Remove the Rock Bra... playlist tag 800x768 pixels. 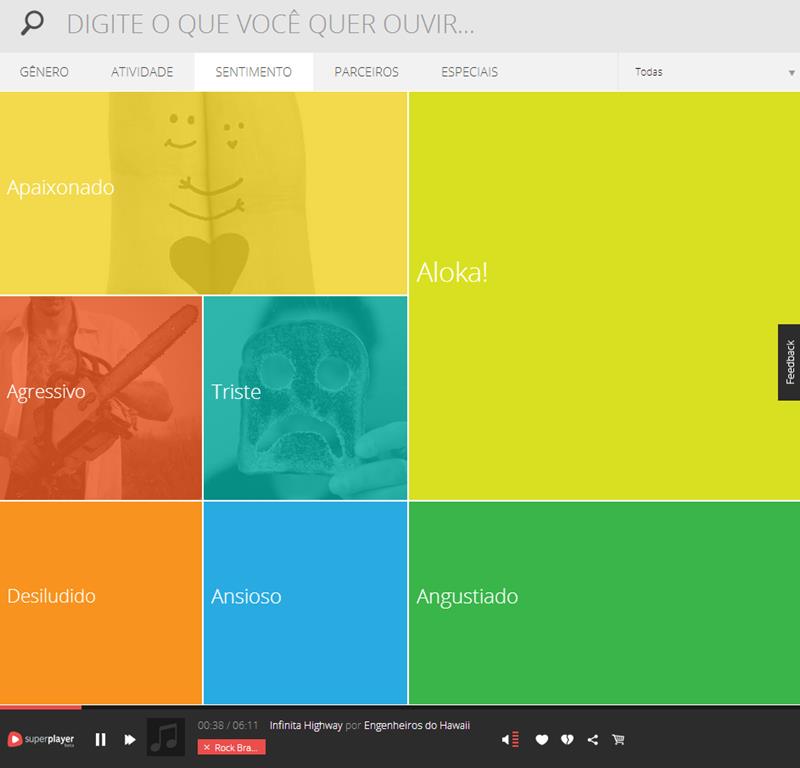[x=206, y=748]
